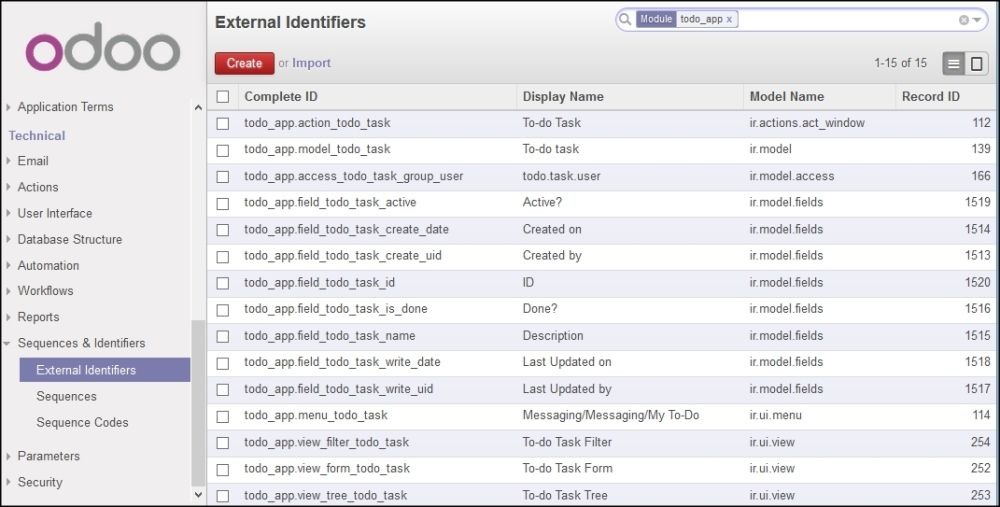Open the todo_app.view_tree_todo_task record
1000x507 pixels.
(x=325, y=495)
